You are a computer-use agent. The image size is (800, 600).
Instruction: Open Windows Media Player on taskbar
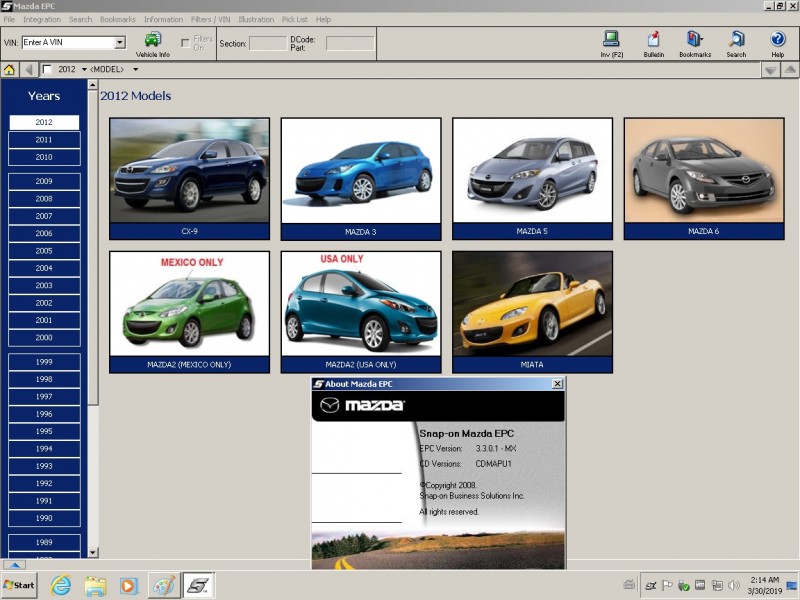(129, 586)
